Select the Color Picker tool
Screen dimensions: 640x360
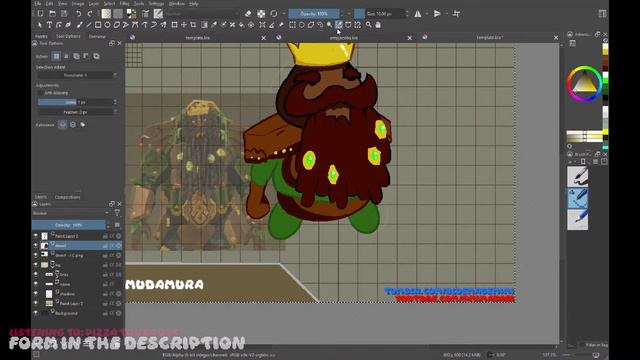(214, 25)
